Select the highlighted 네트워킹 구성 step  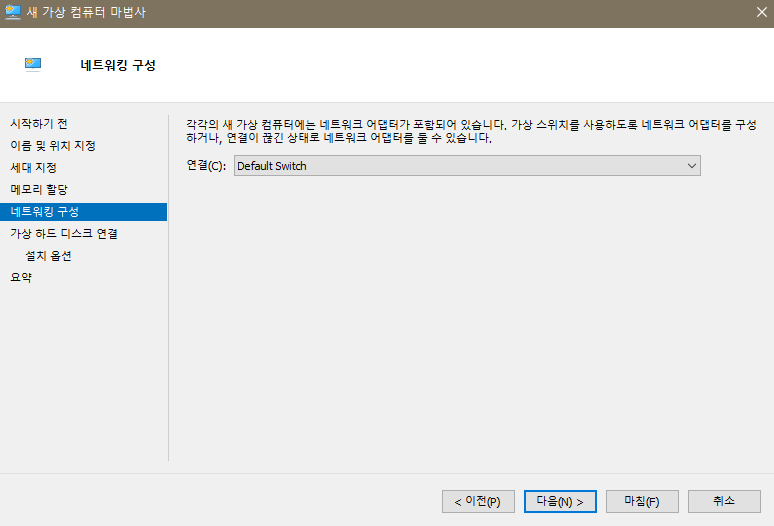click(83, 212)
